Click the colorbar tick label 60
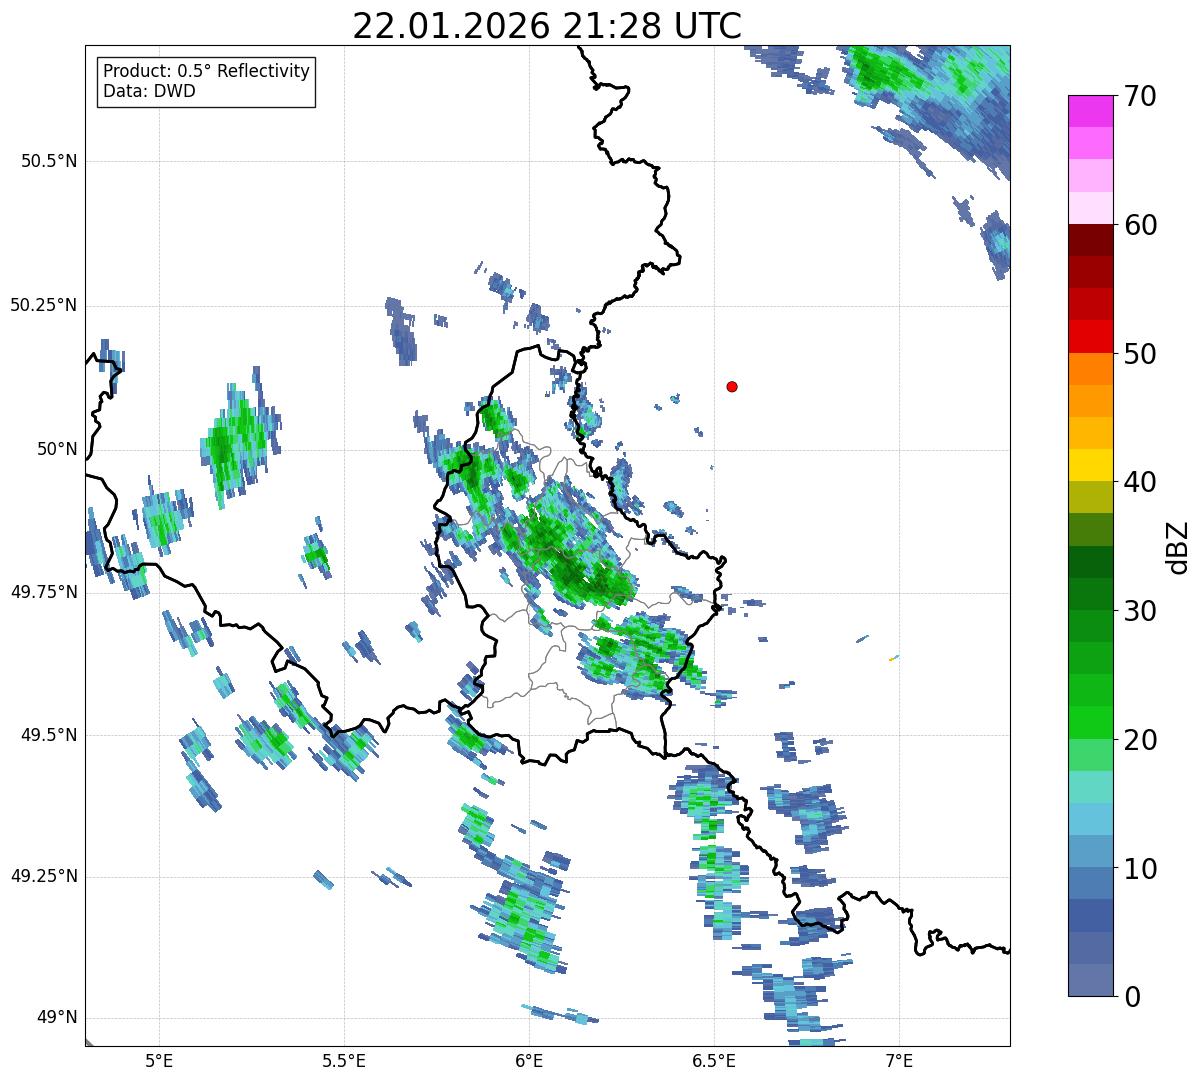The image size is (1202, 1081). (1140, 226)
